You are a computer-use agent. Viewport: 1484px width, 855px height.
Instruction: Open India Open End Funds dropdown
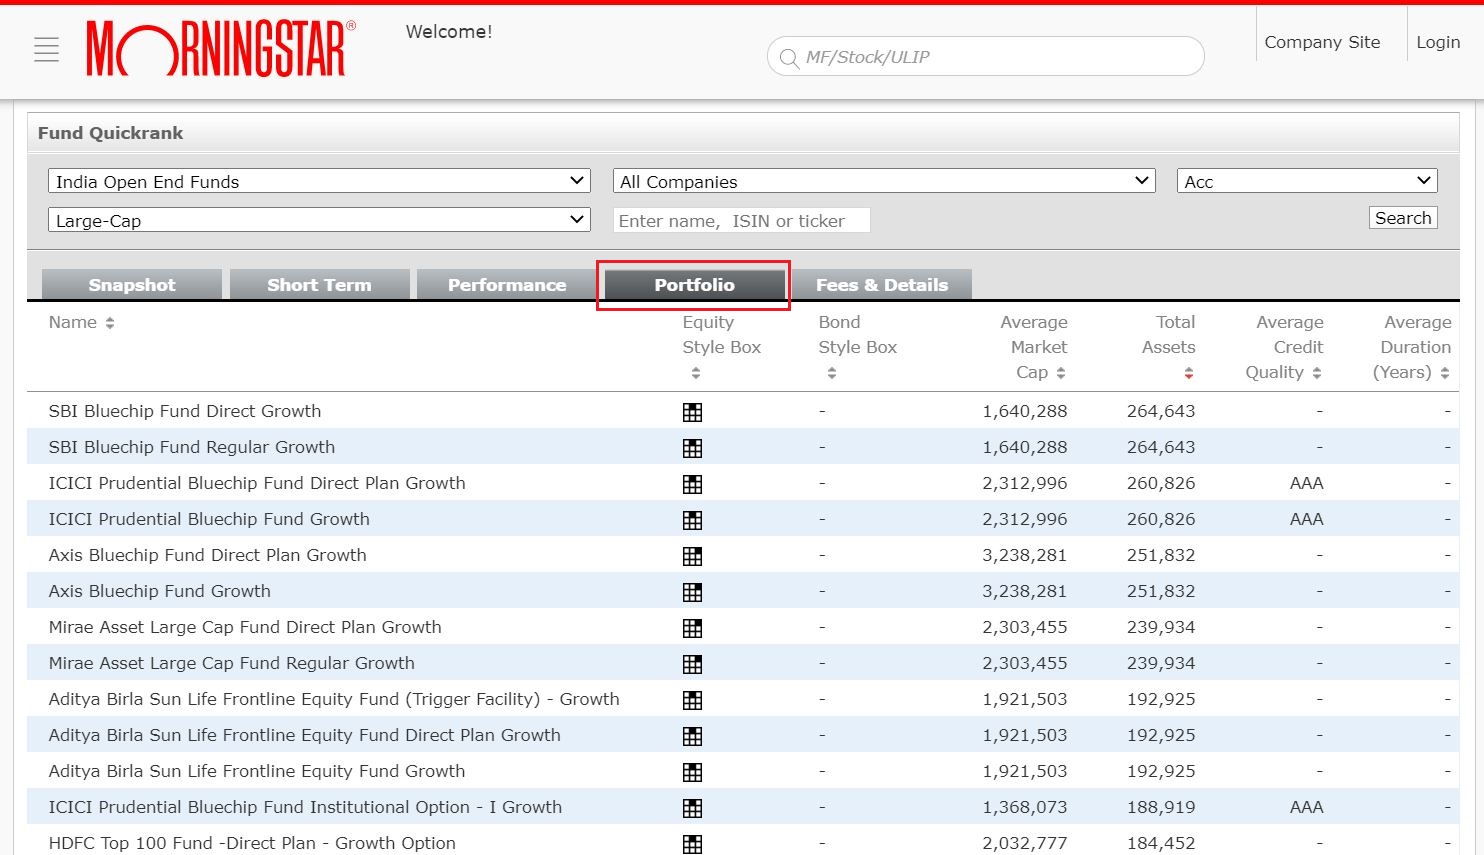(x=319, y=181)
